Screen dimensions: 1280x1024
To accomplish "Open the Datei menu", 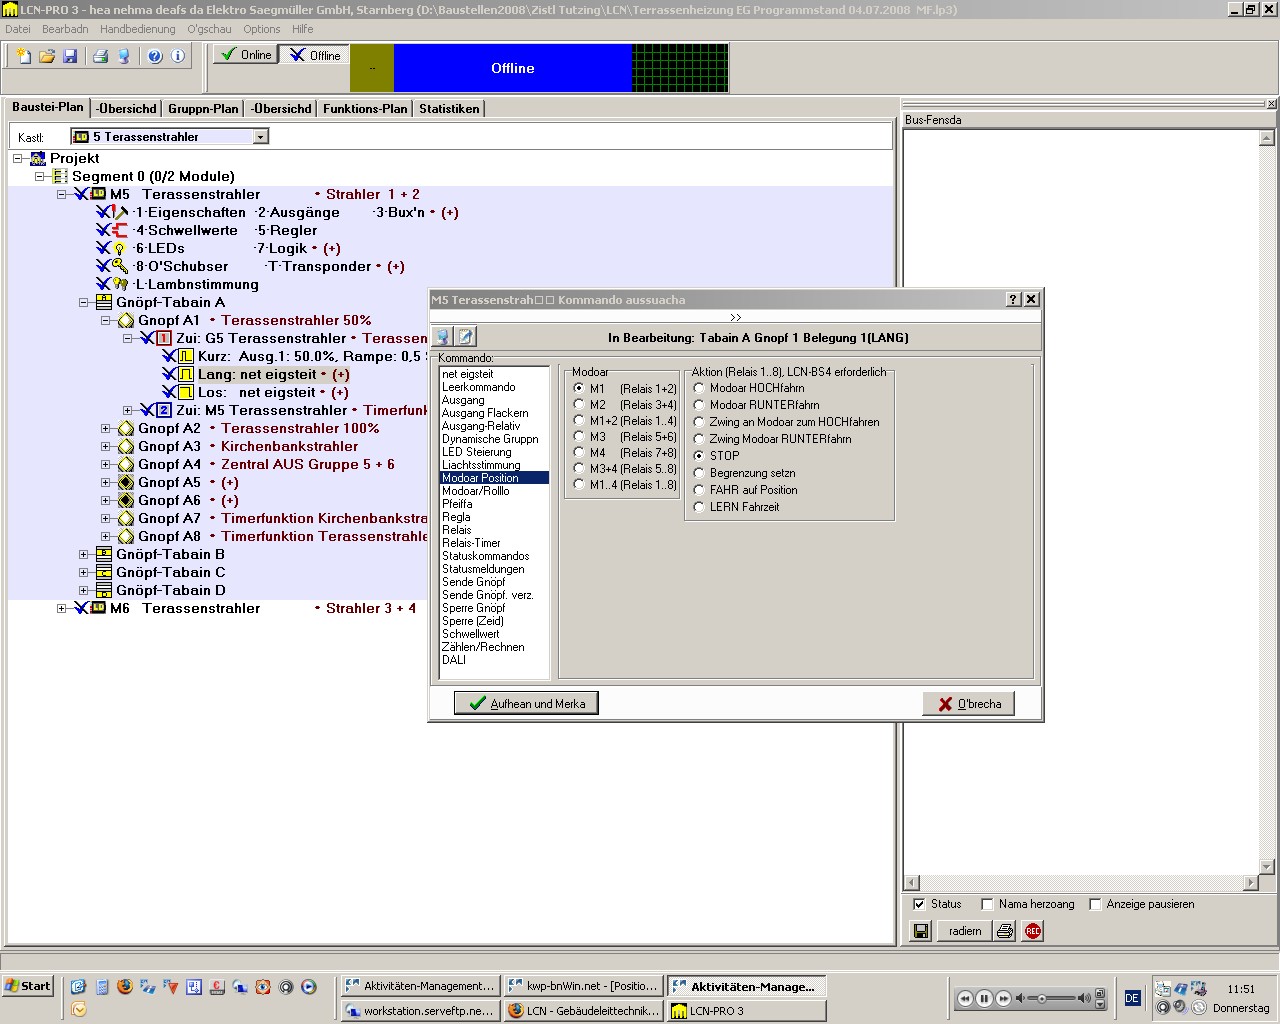I will 18,29.
